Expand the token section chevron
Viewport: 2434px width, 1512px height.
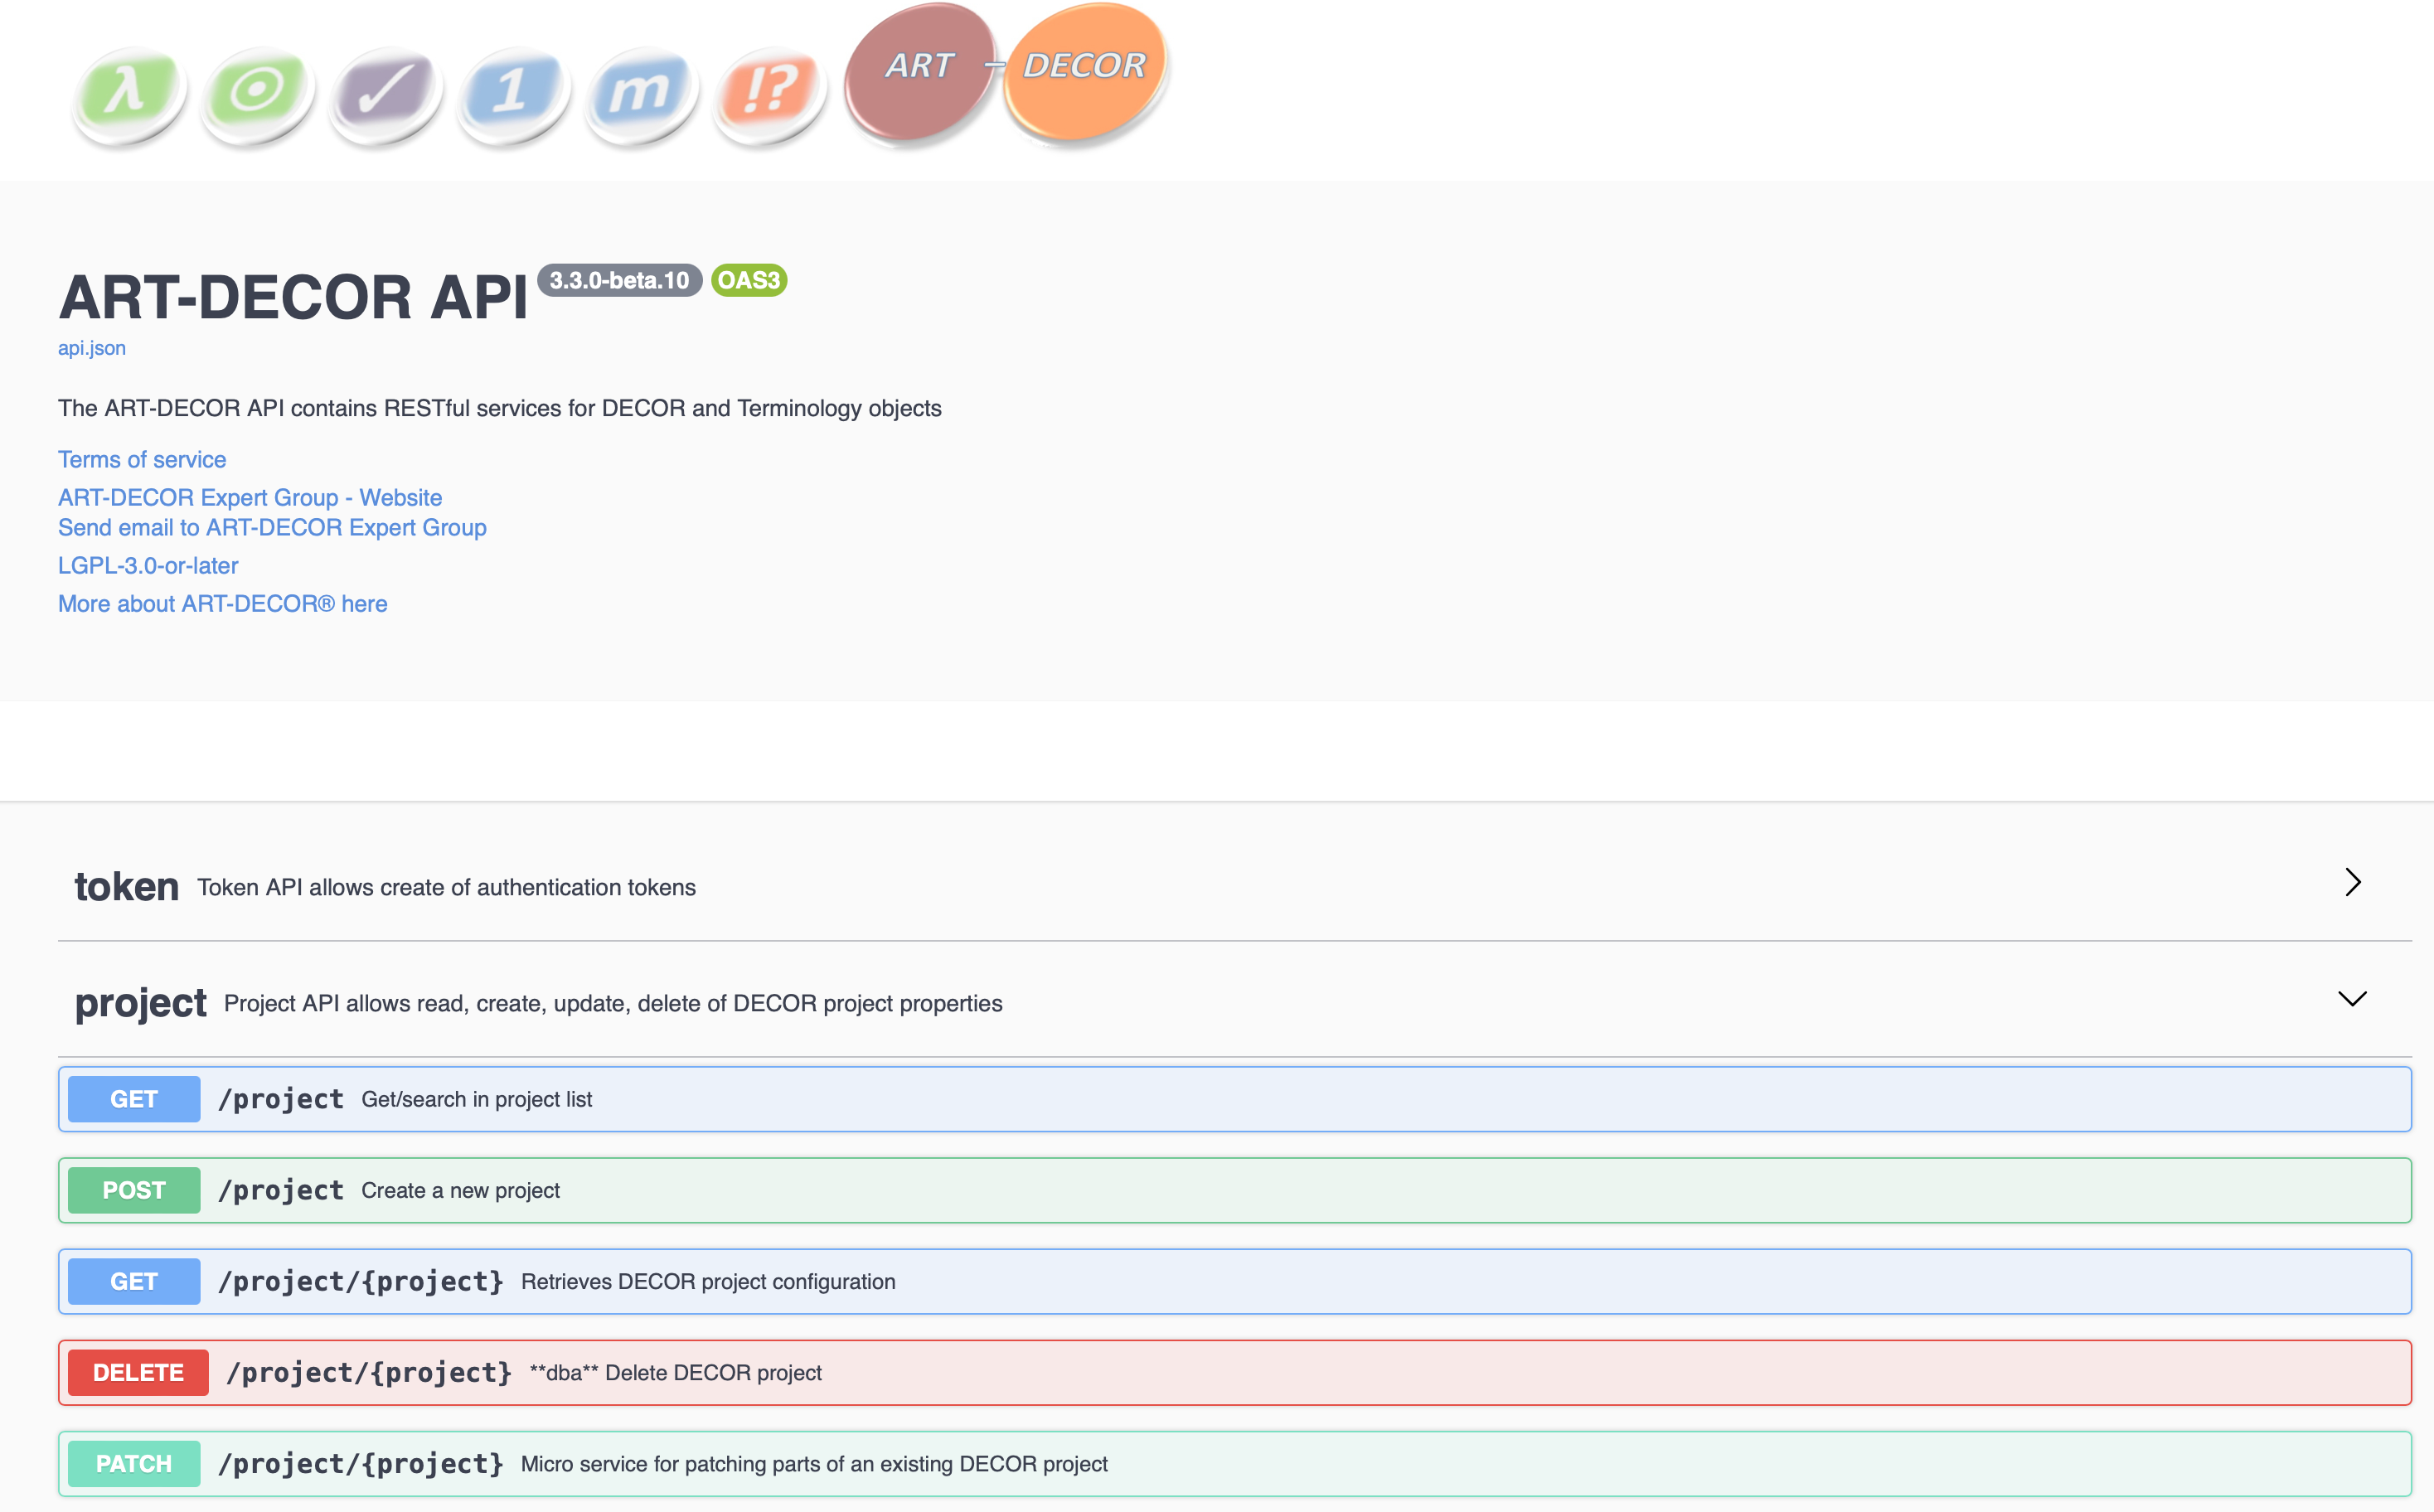[x=2352, y=882]
